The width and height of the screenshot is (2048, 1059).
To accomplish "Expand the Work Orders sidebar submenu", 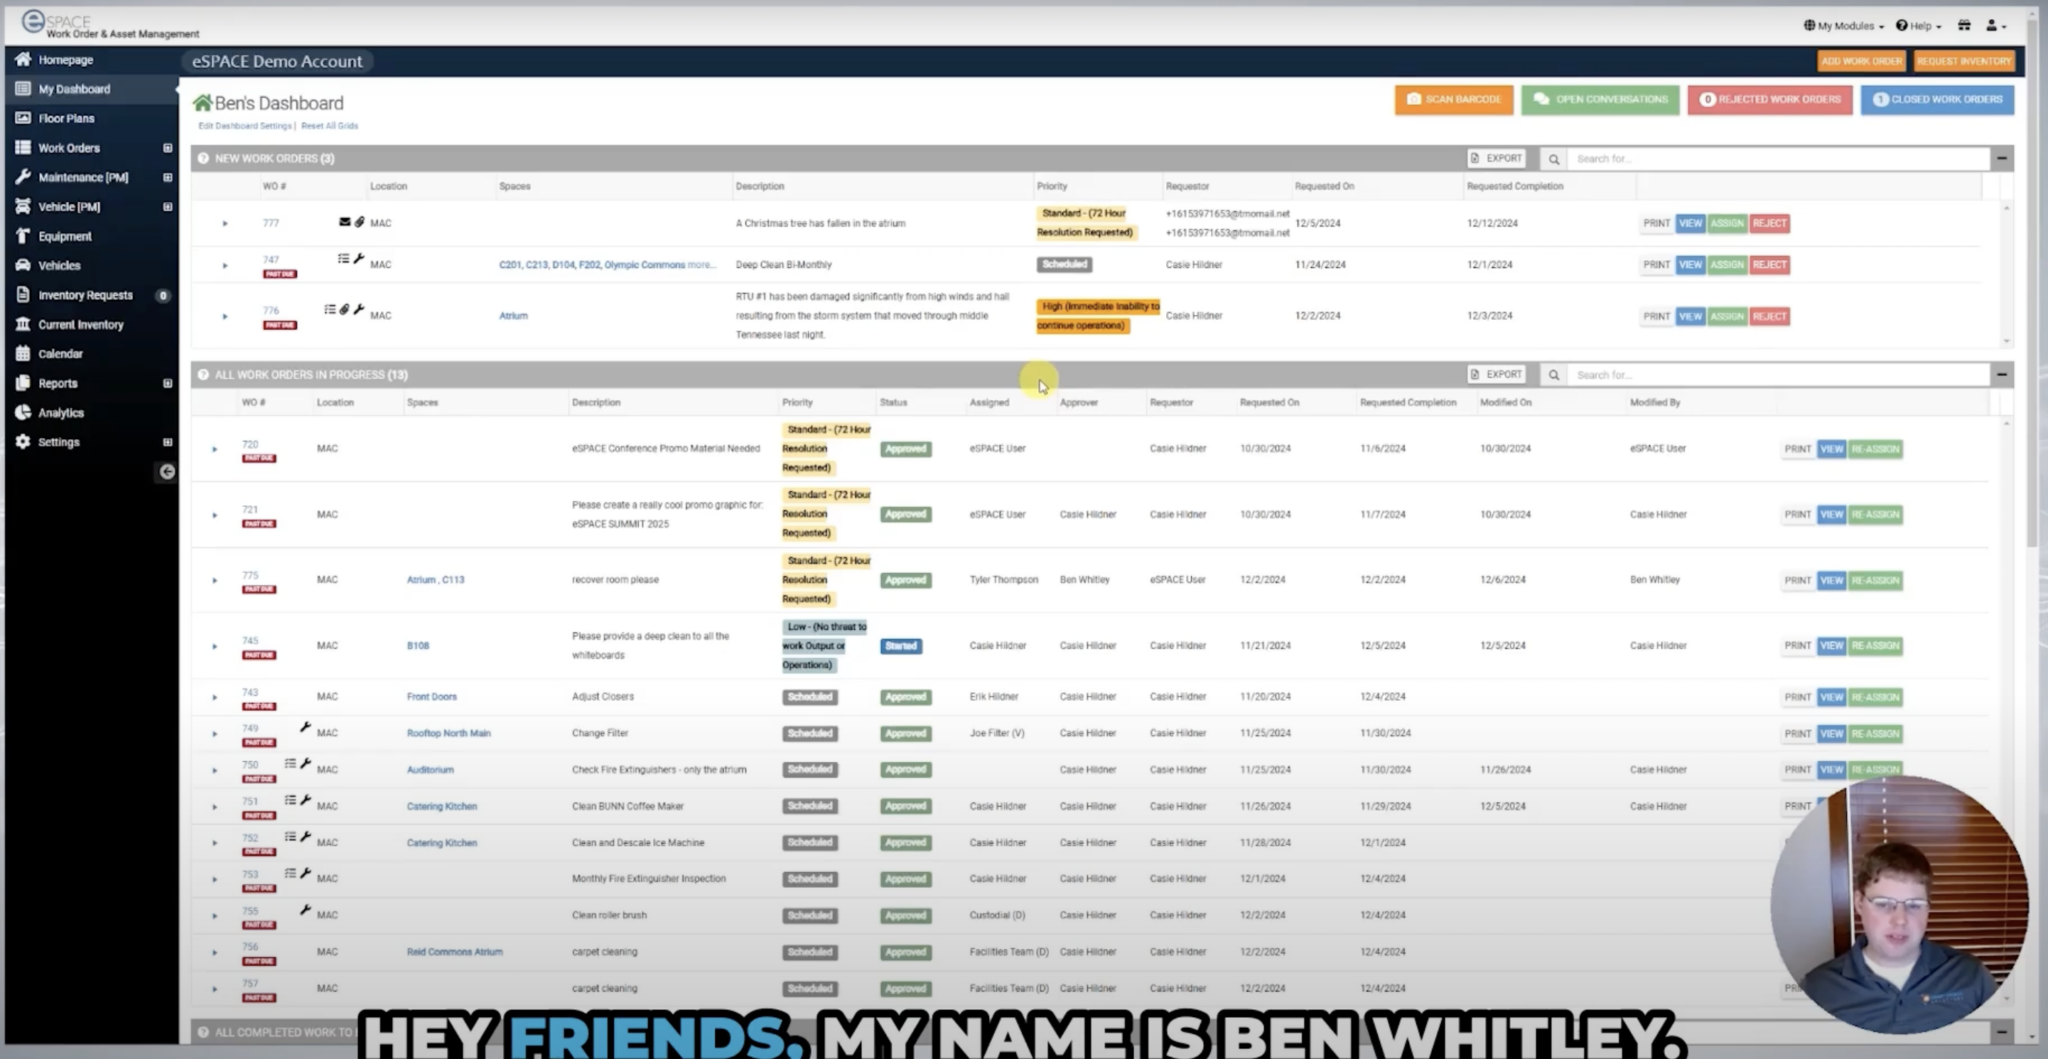I will (167, 148).
